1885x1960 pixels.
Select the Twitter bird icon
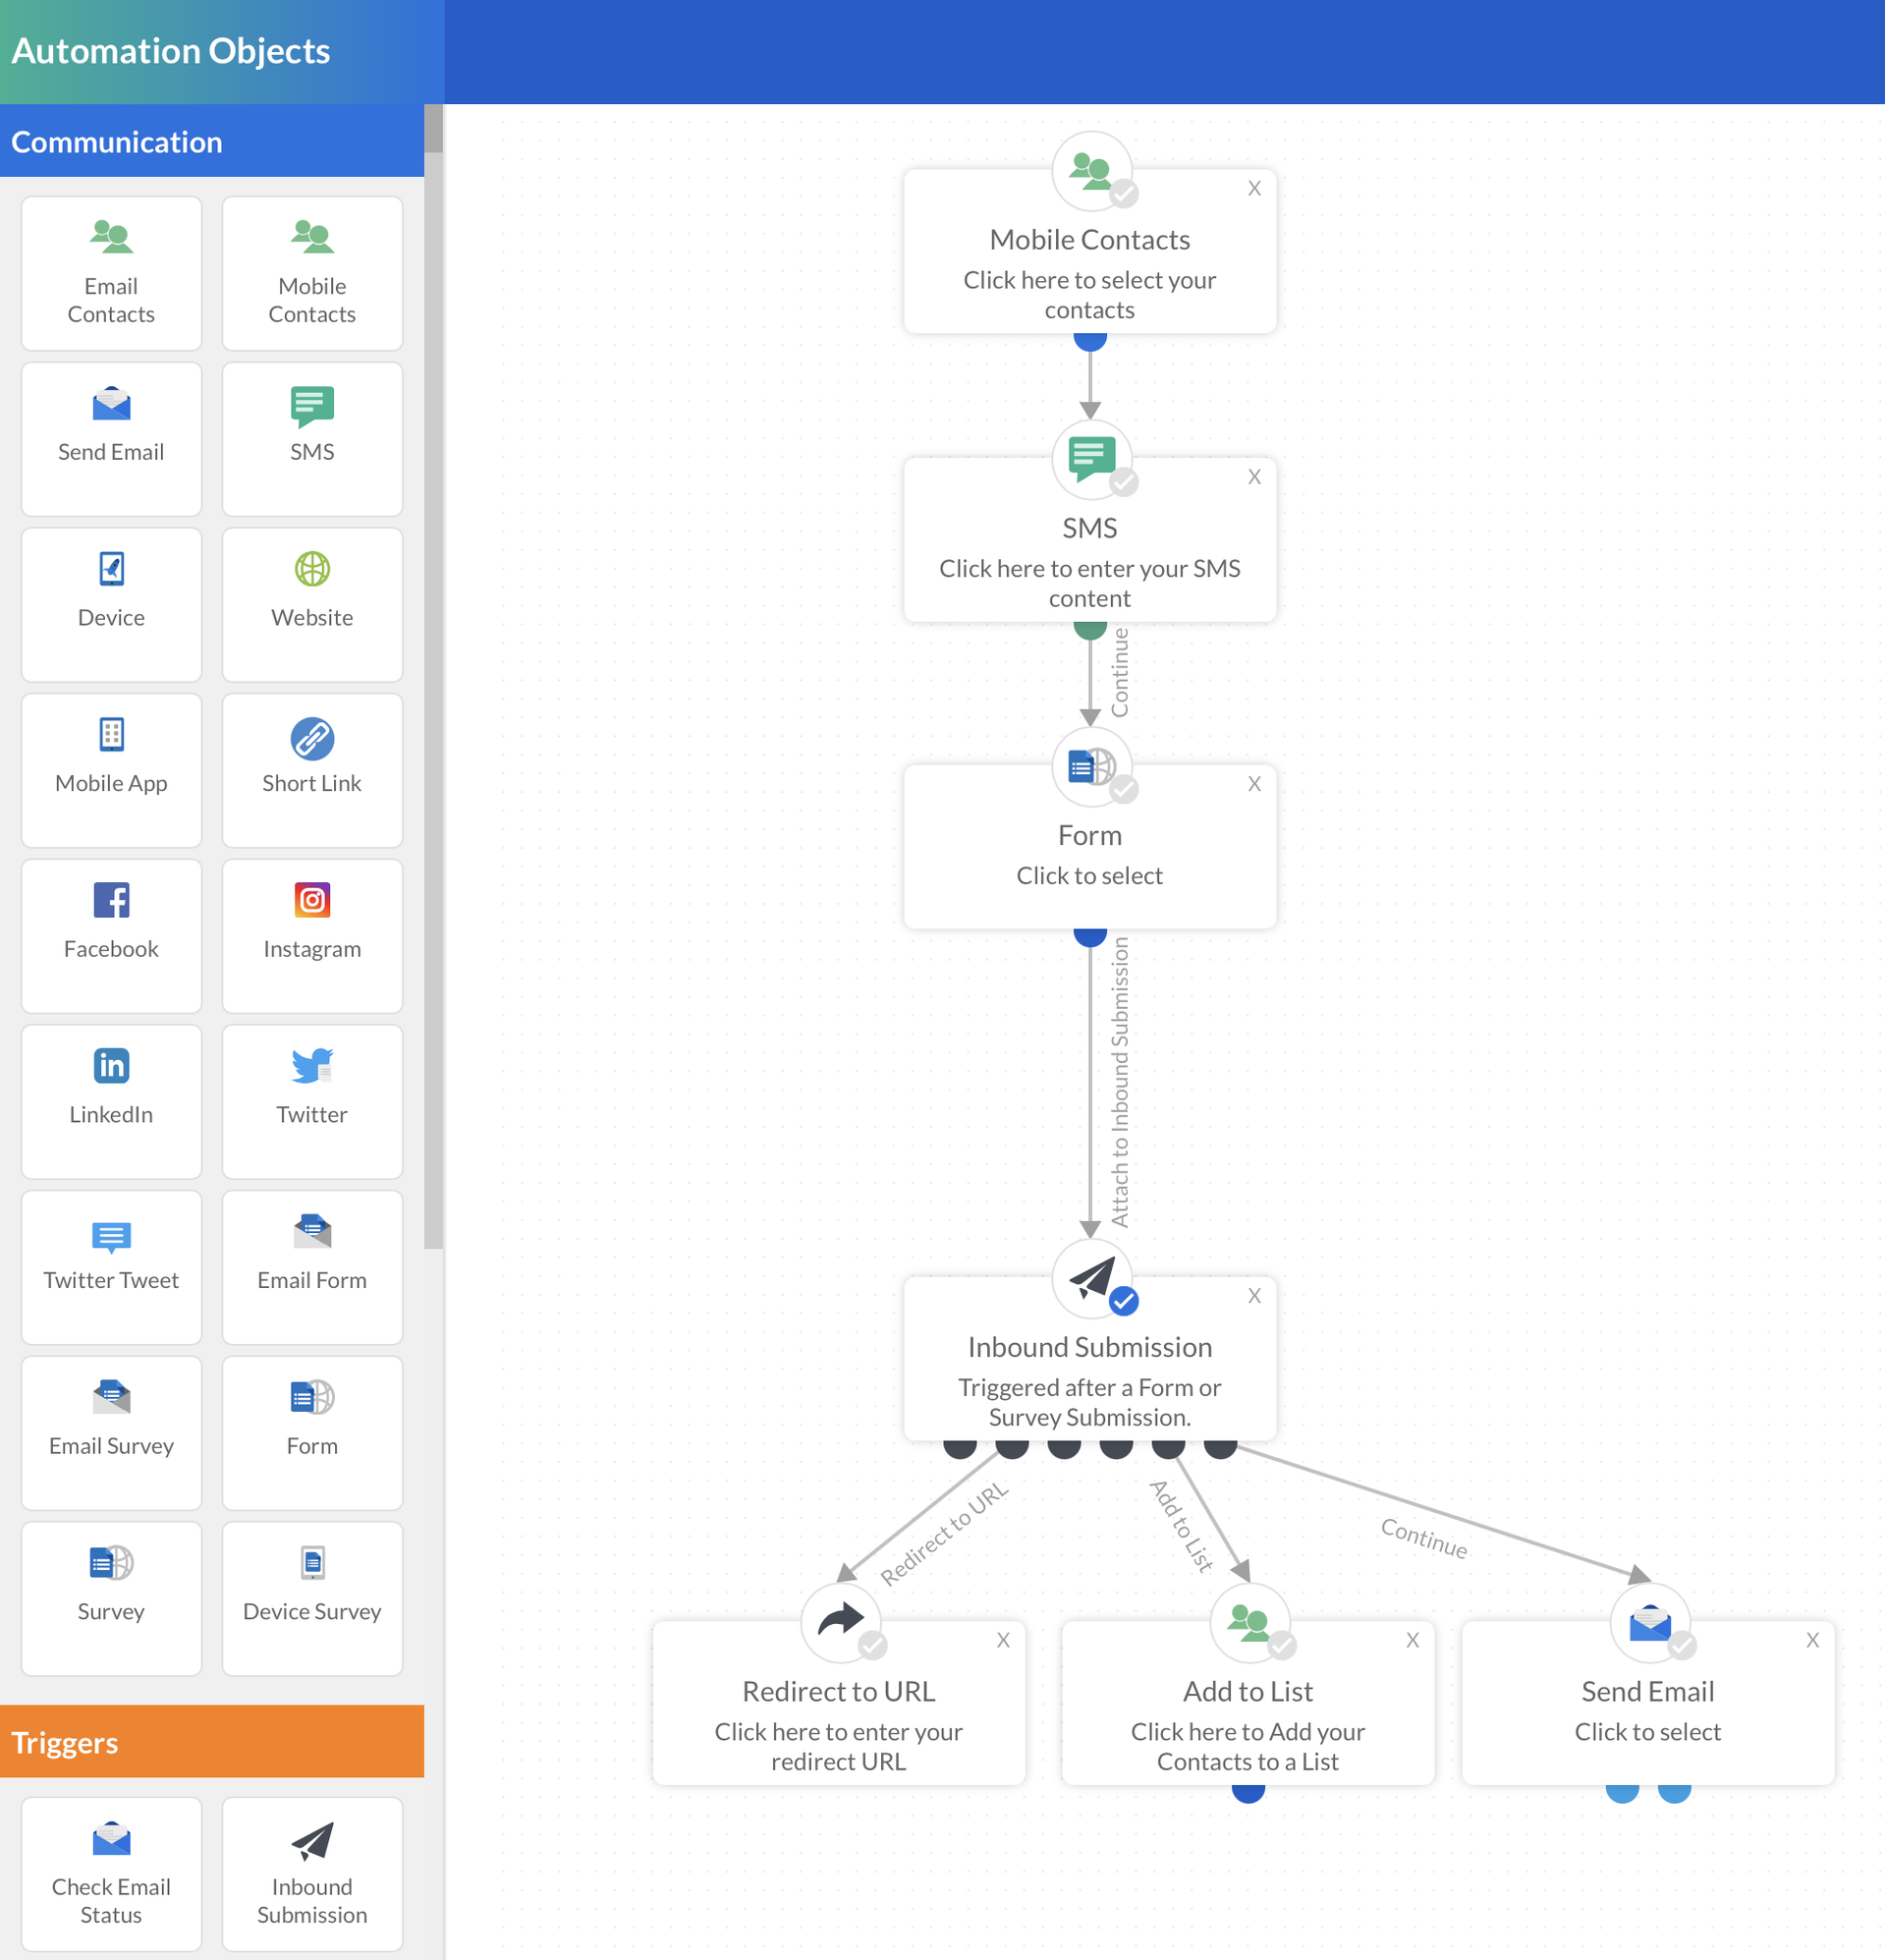tap(312, 1066)
